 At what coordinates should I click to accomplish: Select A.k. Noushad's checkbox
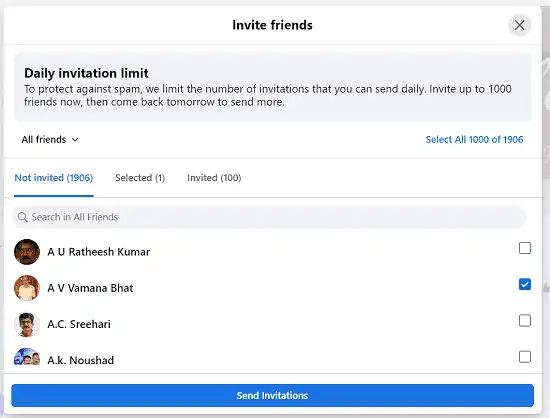(x=525, y=357)
